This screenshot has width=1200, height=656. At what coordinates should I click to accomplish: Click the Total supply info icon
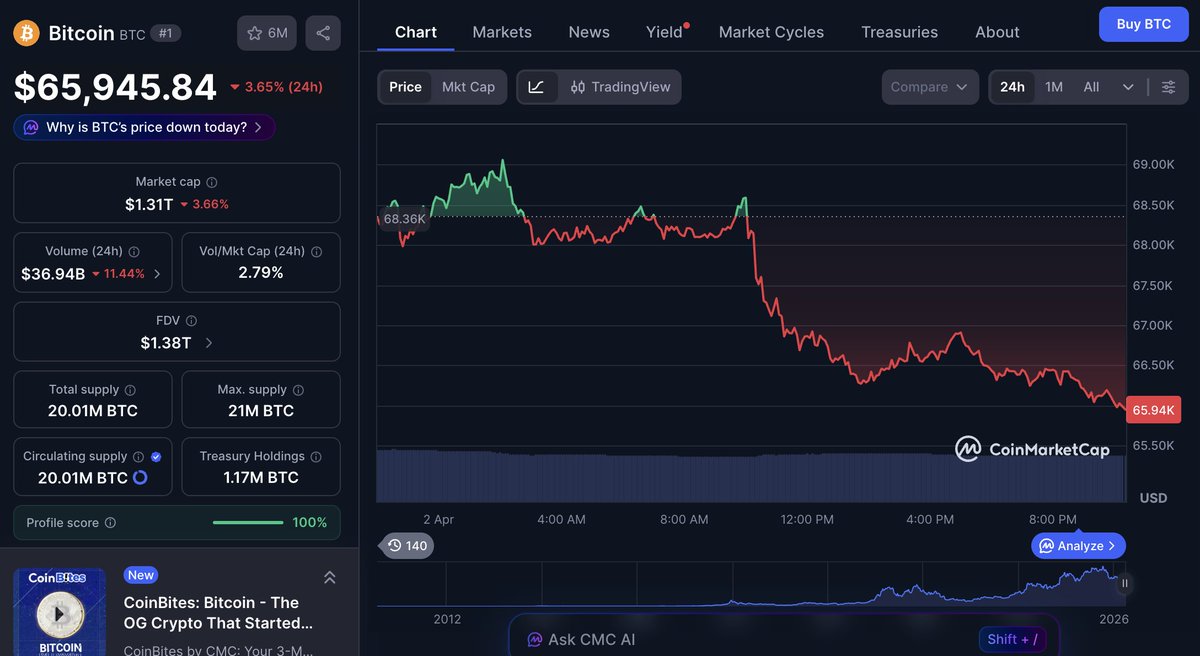130,390
